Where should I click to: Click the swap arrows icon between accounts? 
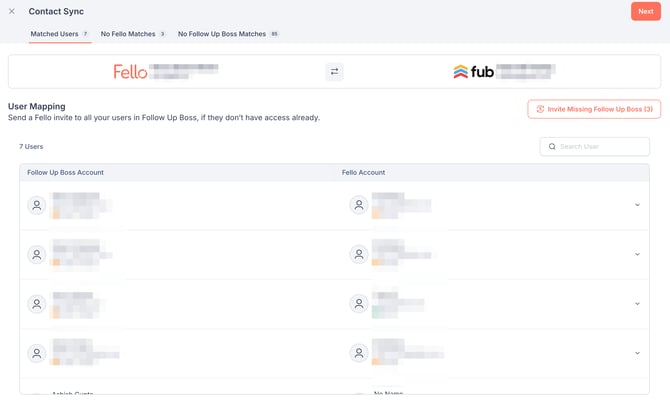pos(335,72)
